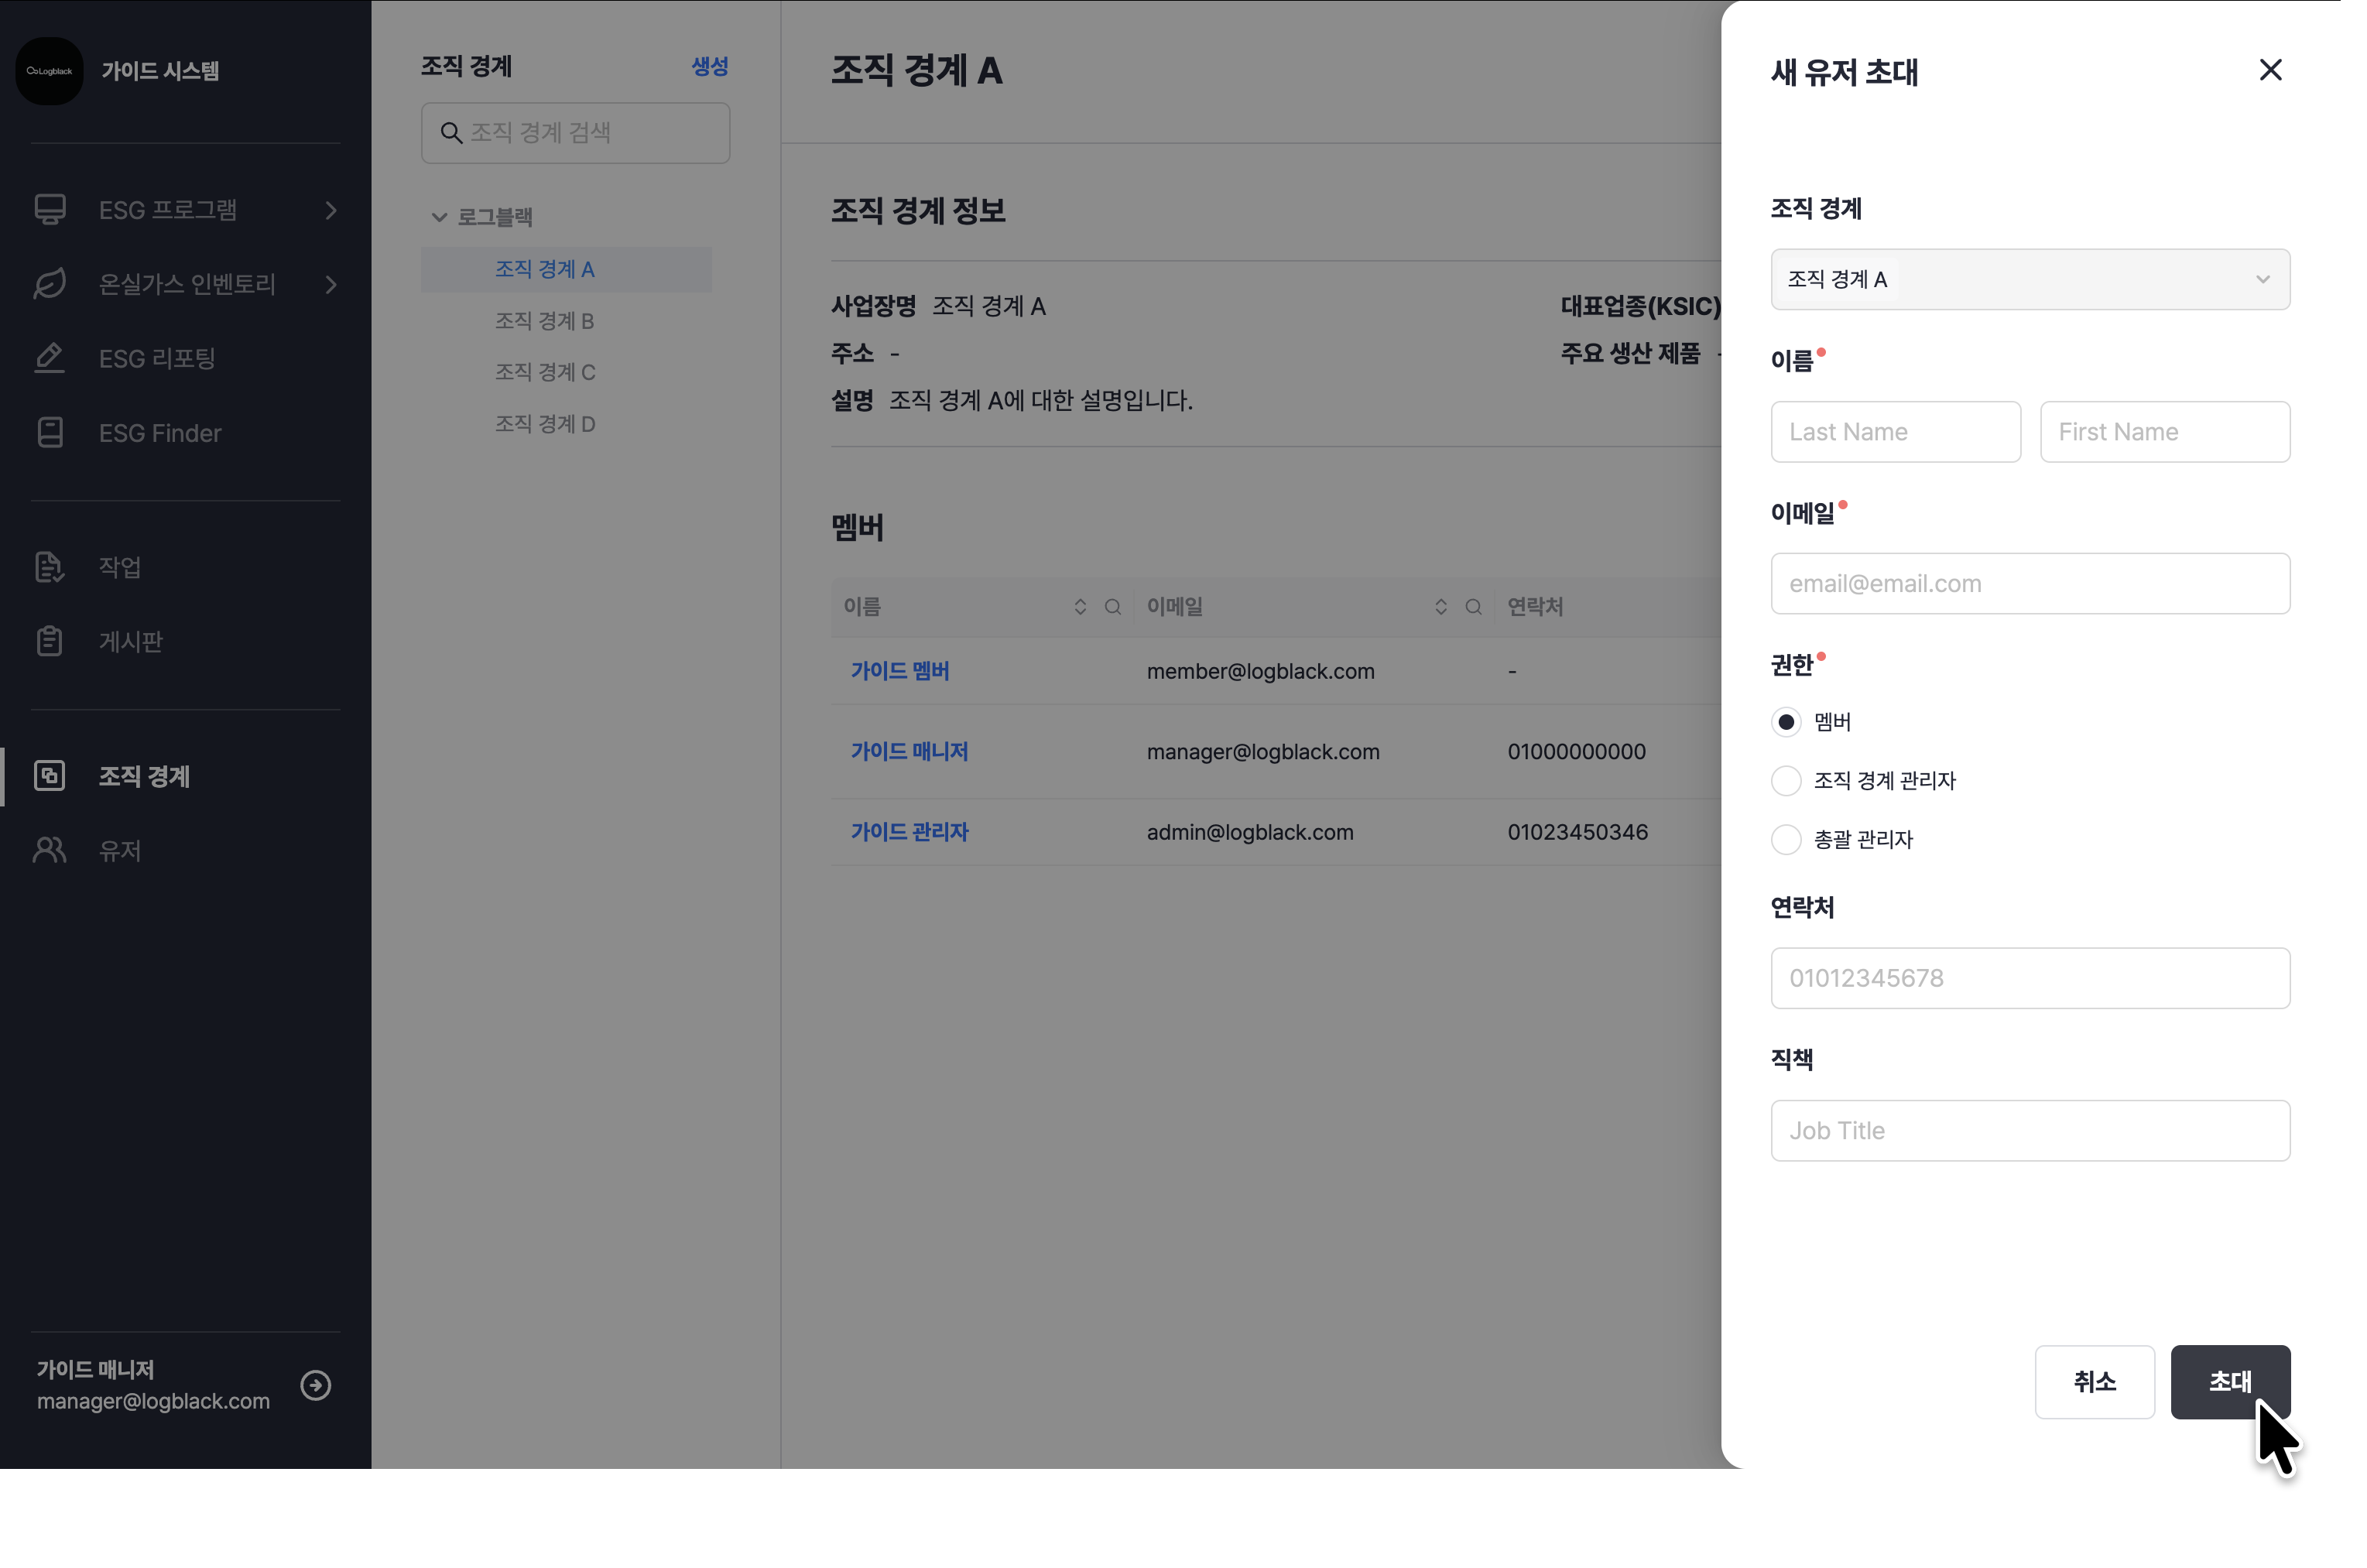Click the Logblack logo in the sidebar

[x=50, y=71]
